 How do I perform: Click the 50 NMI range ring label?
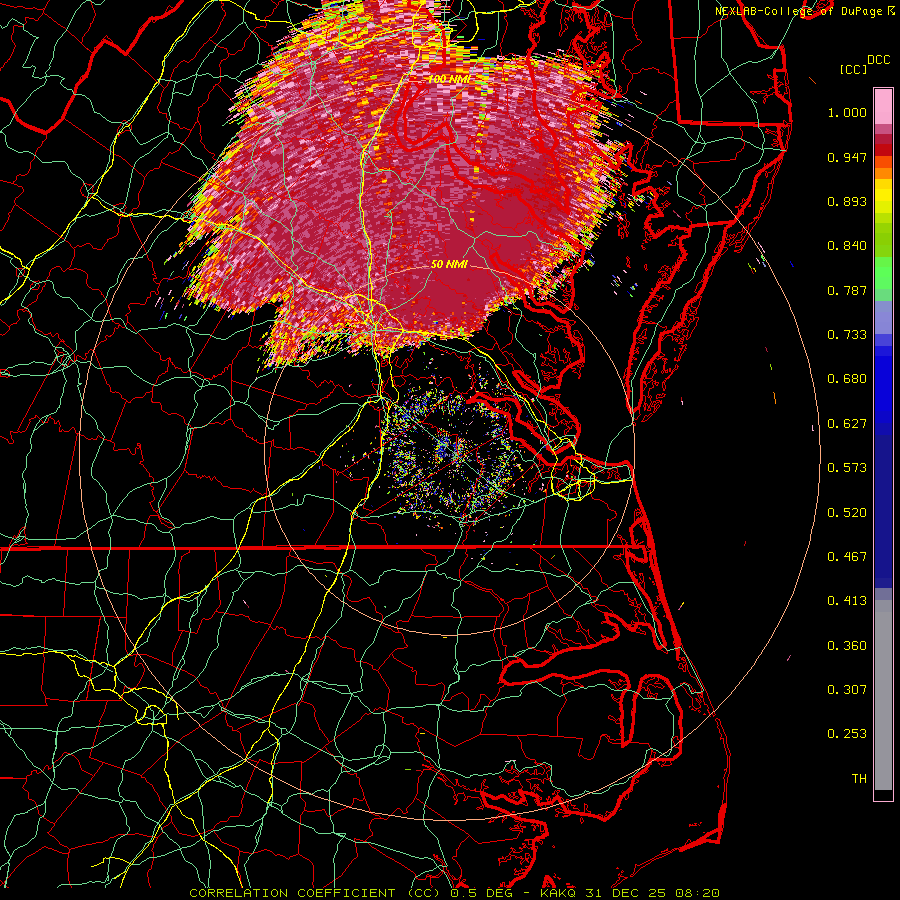click(449, 264)
